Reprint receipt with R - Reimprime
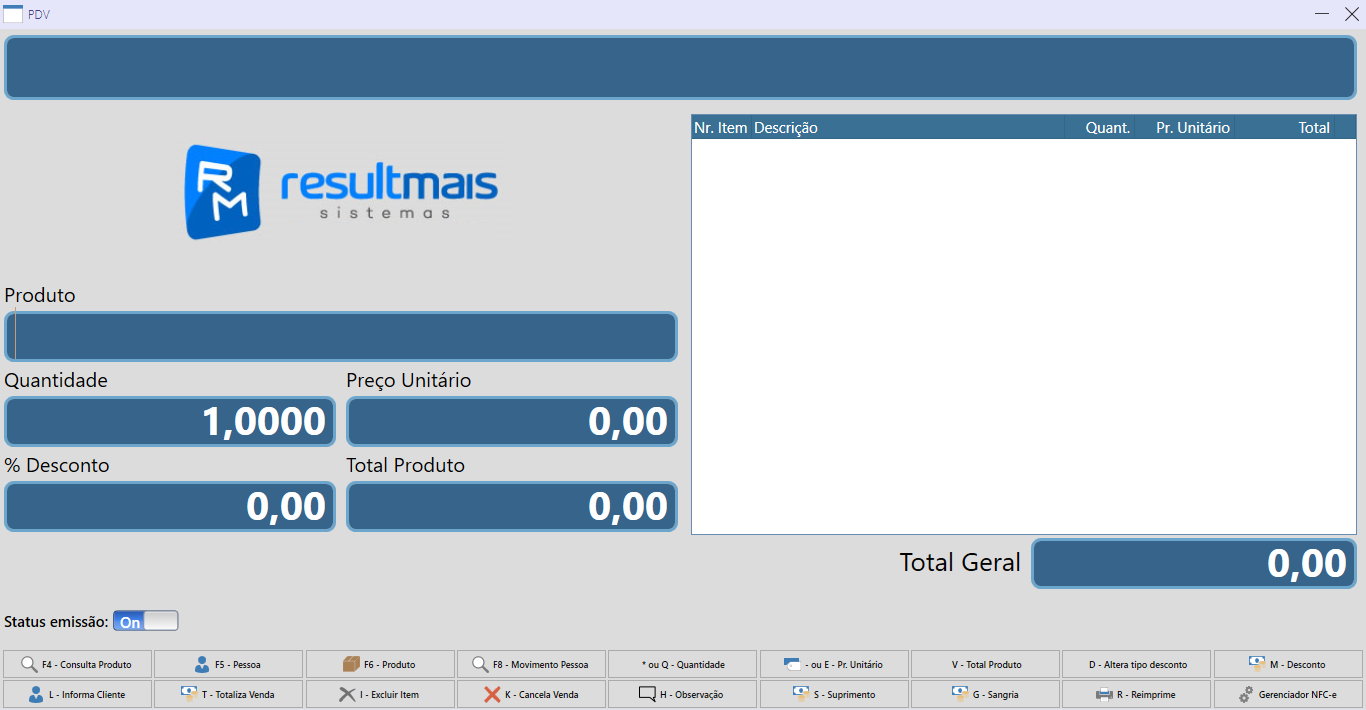Viewport: 1366px width, 710px height. pos(1137,694)
